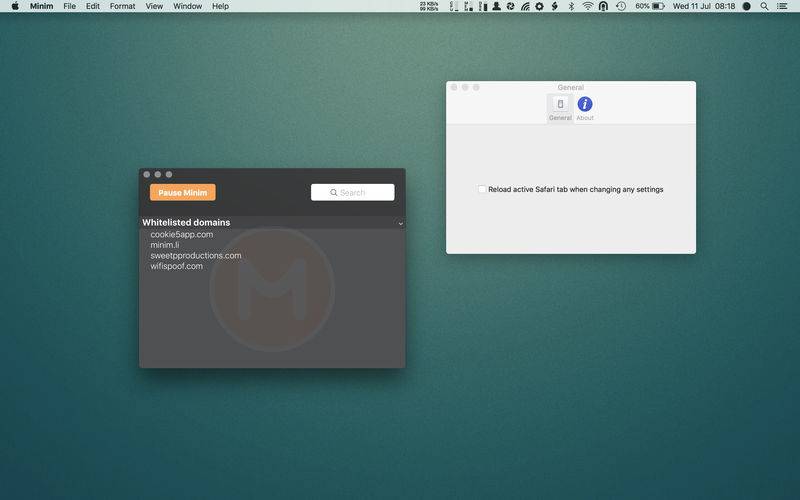Image resolution: width=800 pixels, height=500 pixels.
Task: Close the General preferences window
Action: click(454, 88)
